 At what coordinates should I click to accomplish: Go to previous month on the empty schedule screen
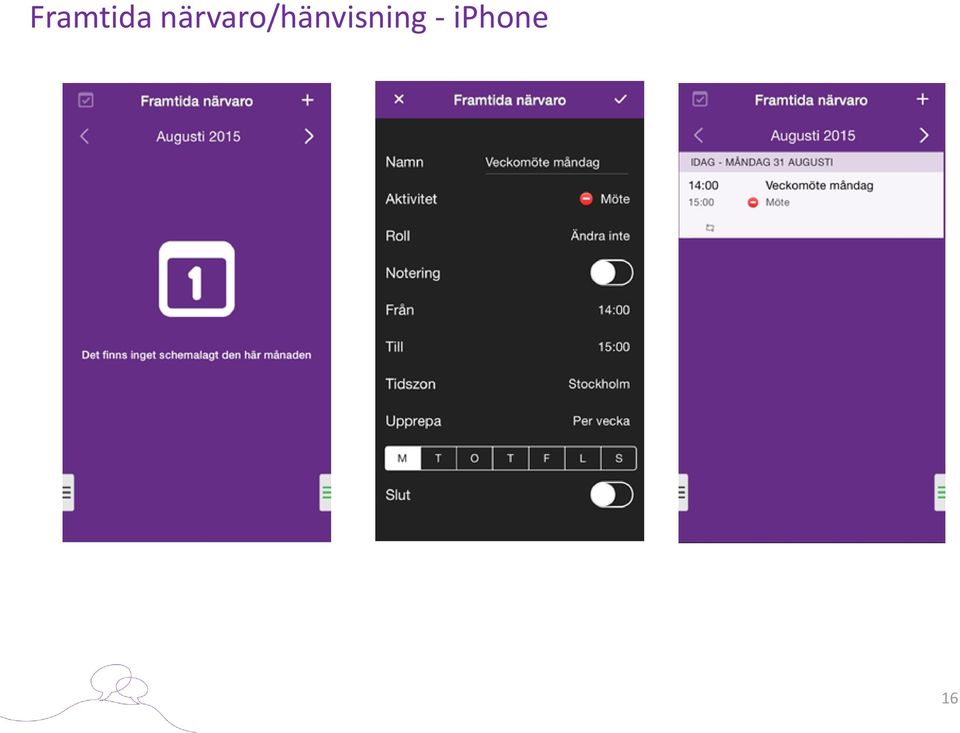click(84, 136)
